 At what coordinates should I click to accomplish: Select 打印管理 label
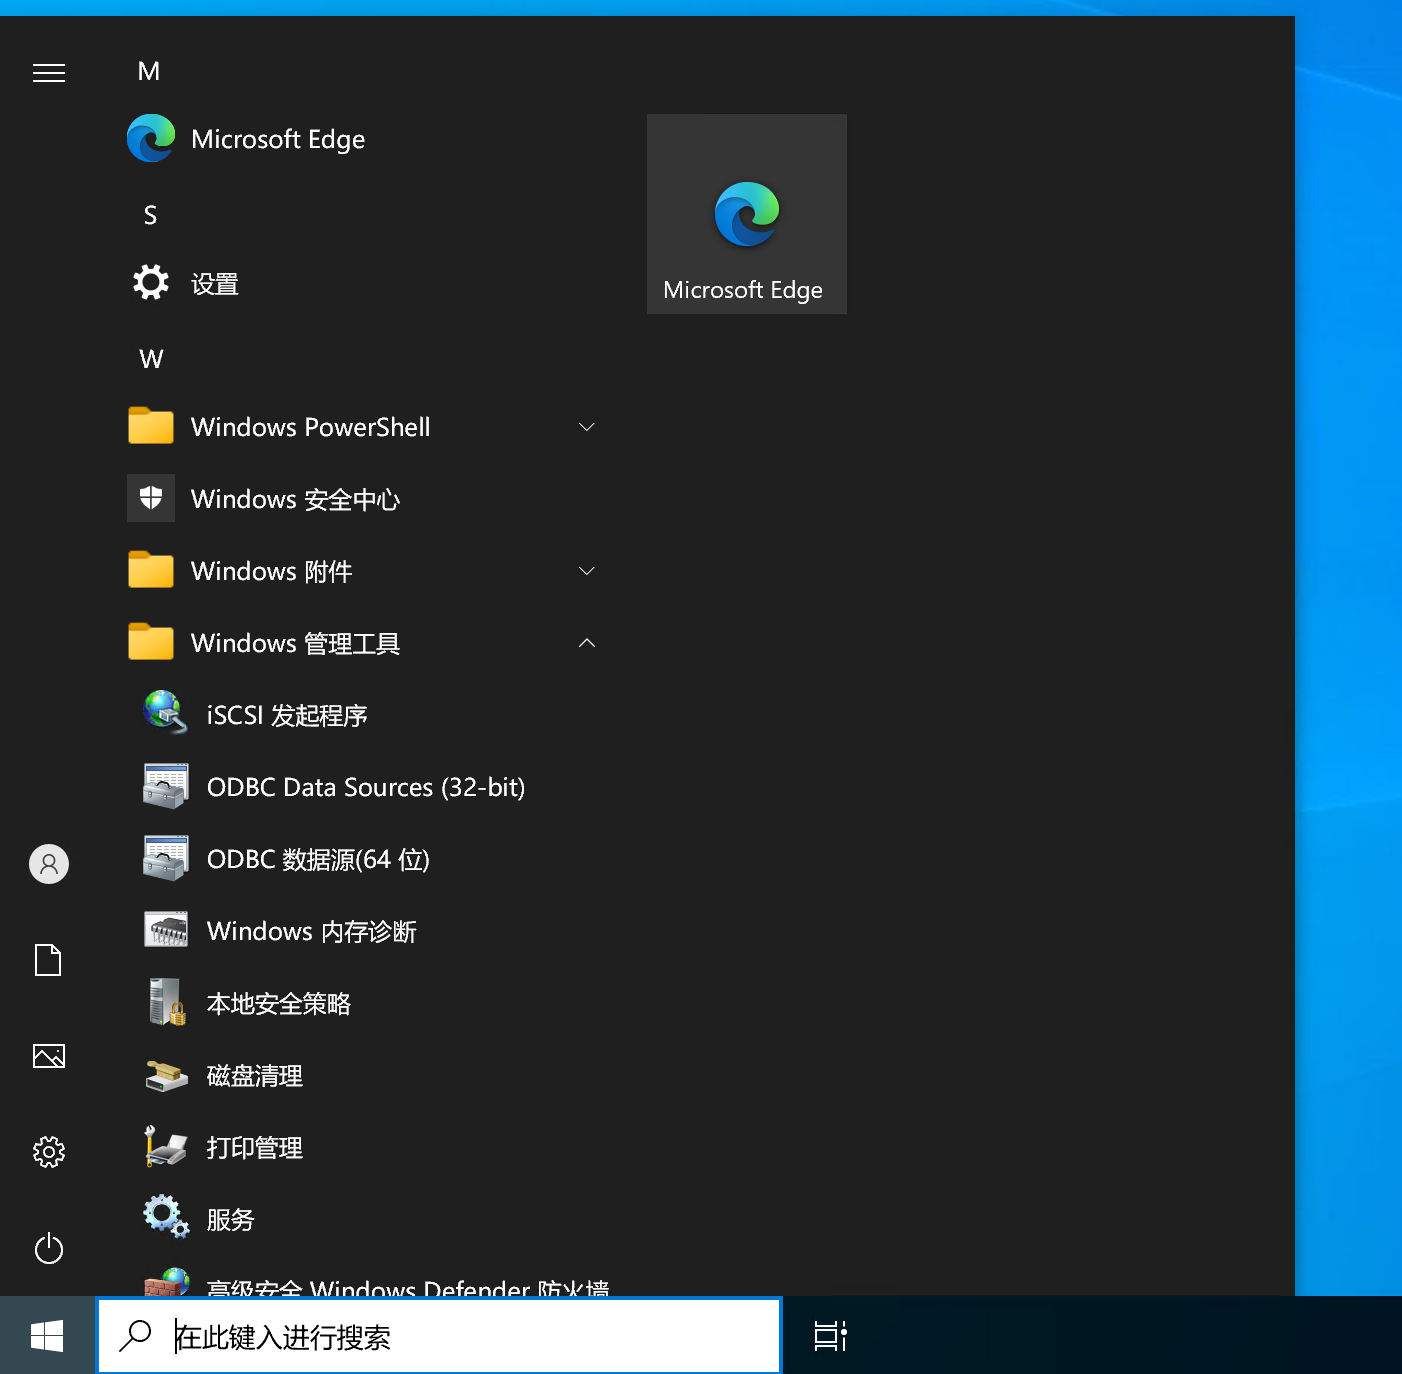tap(255, 1147)
